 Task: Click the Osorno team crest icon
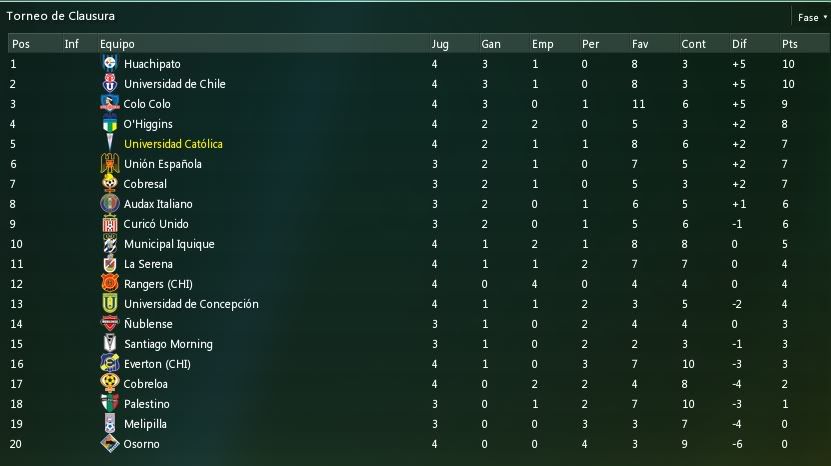click(110, 444)
